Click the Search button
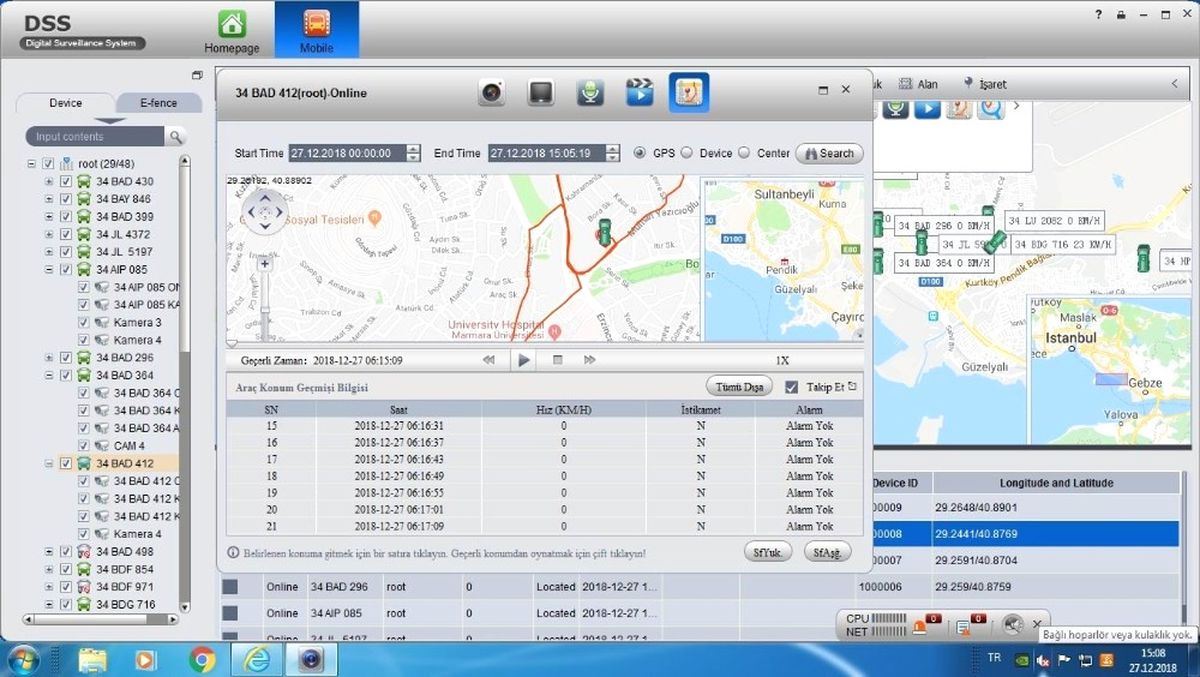The image size is (1200, 677). [829, 153]
